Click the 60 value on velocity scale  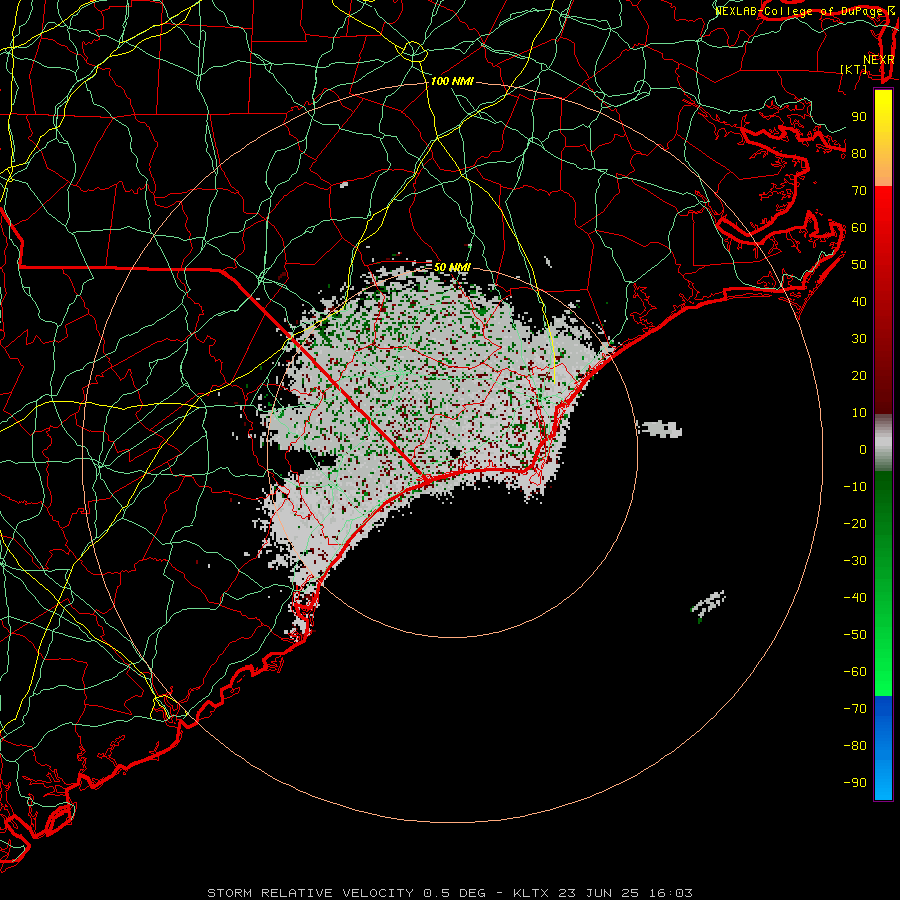859,227
